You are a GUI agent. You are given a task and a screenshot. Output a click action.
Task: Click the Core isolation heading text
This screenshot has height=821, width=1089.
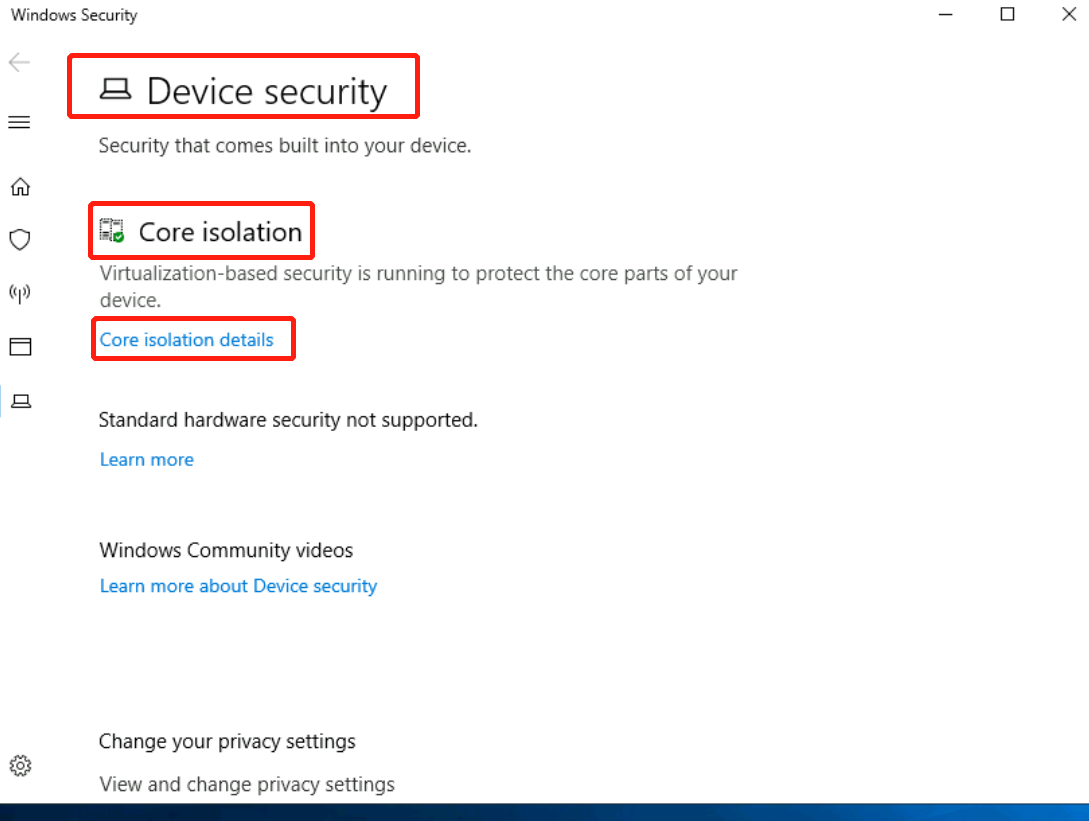(220, 232)
